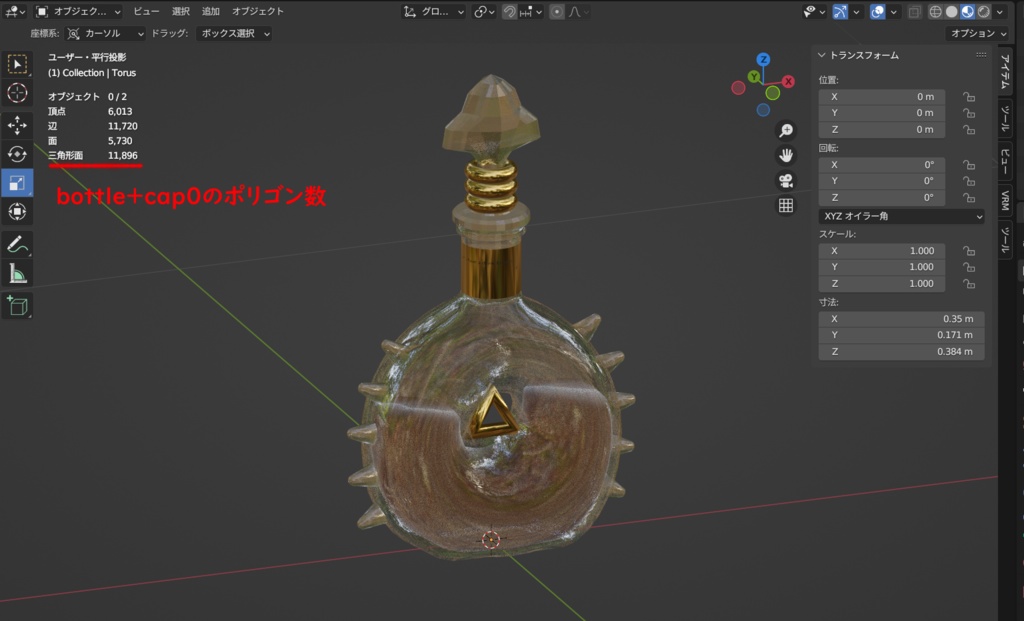Select wireframe viewport shading
Image resolution: width=1024 pixels, height=621 pixels.
tap(935, 12)
